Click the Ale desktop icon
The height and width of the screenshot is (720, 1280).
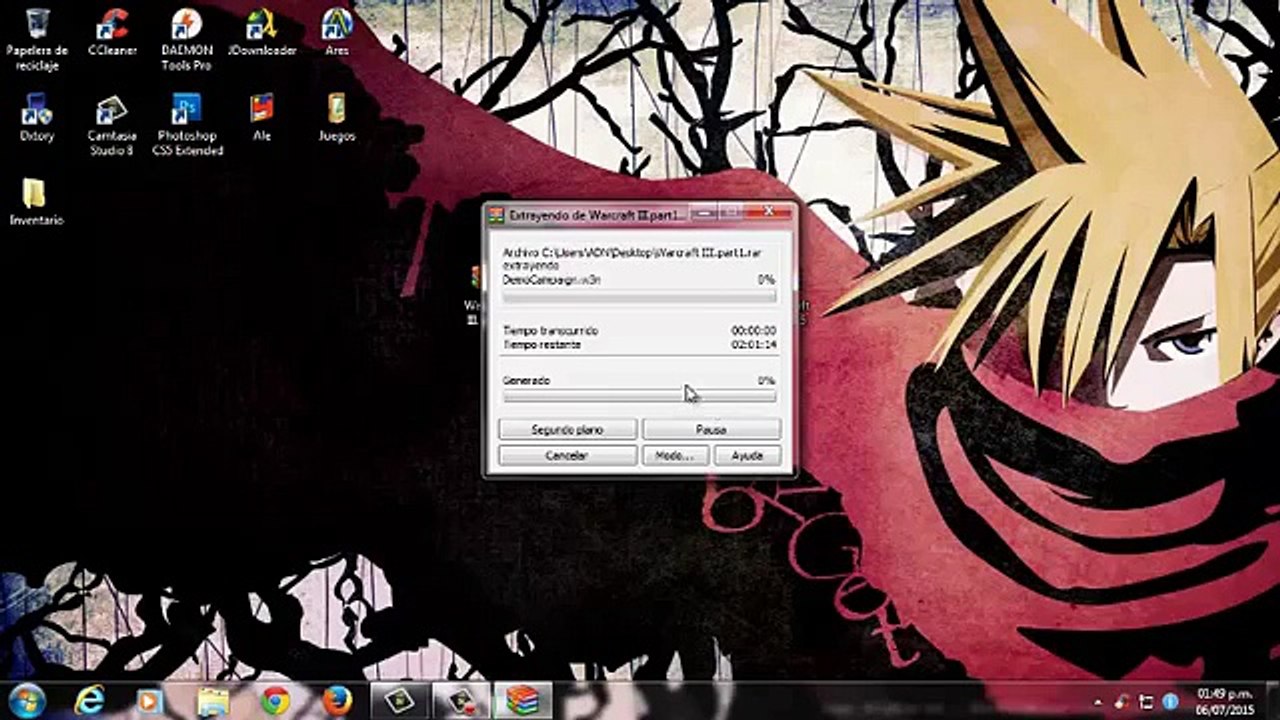coord(262,118)
